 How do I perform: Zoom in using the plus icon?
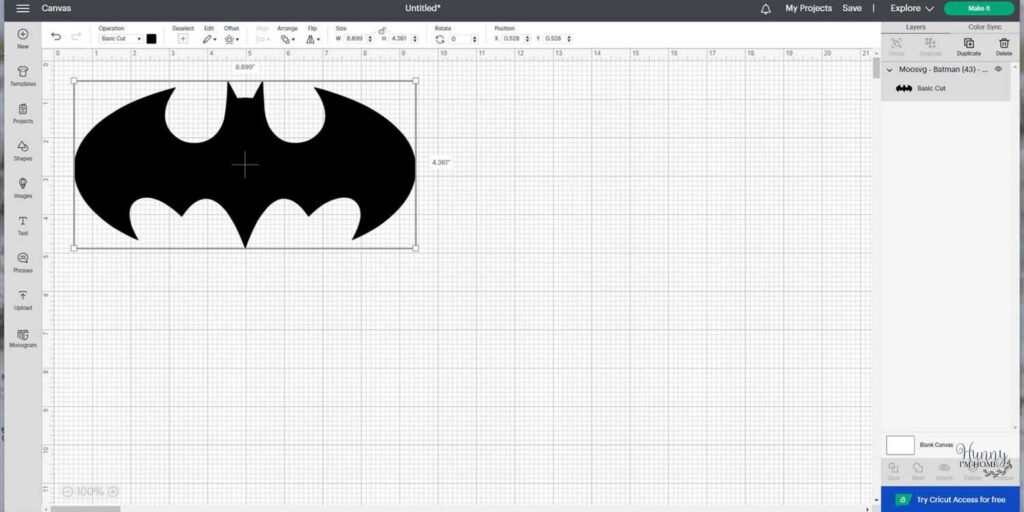point(113,491)
